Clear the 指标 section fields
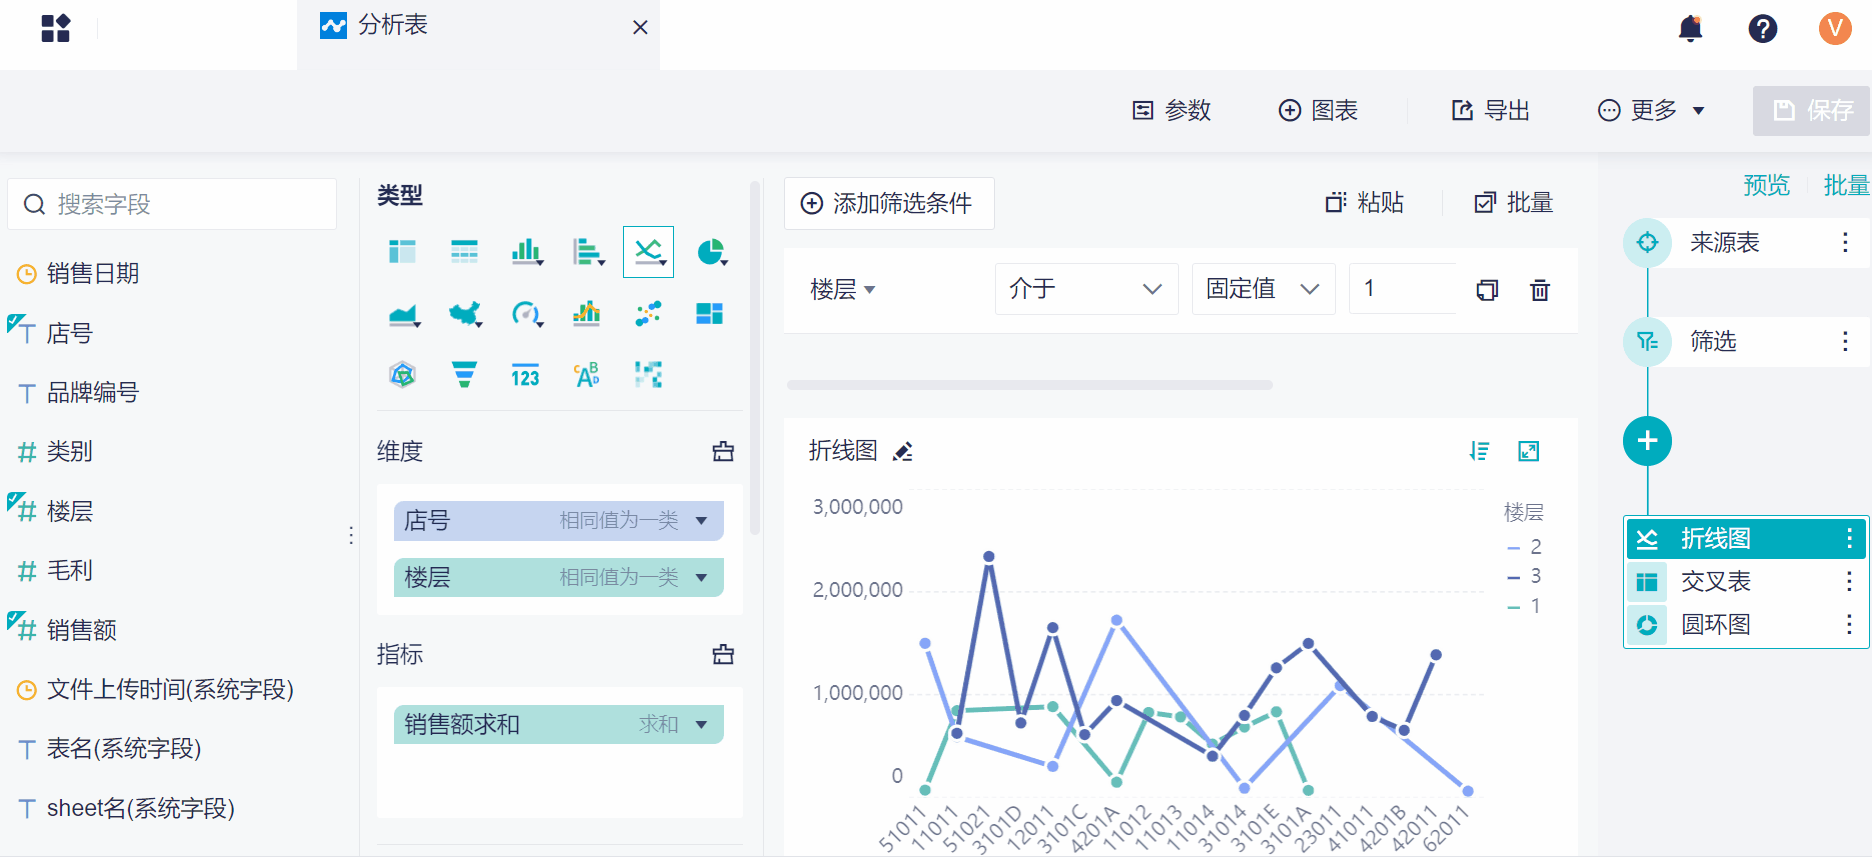 click(x=723, y=655)
